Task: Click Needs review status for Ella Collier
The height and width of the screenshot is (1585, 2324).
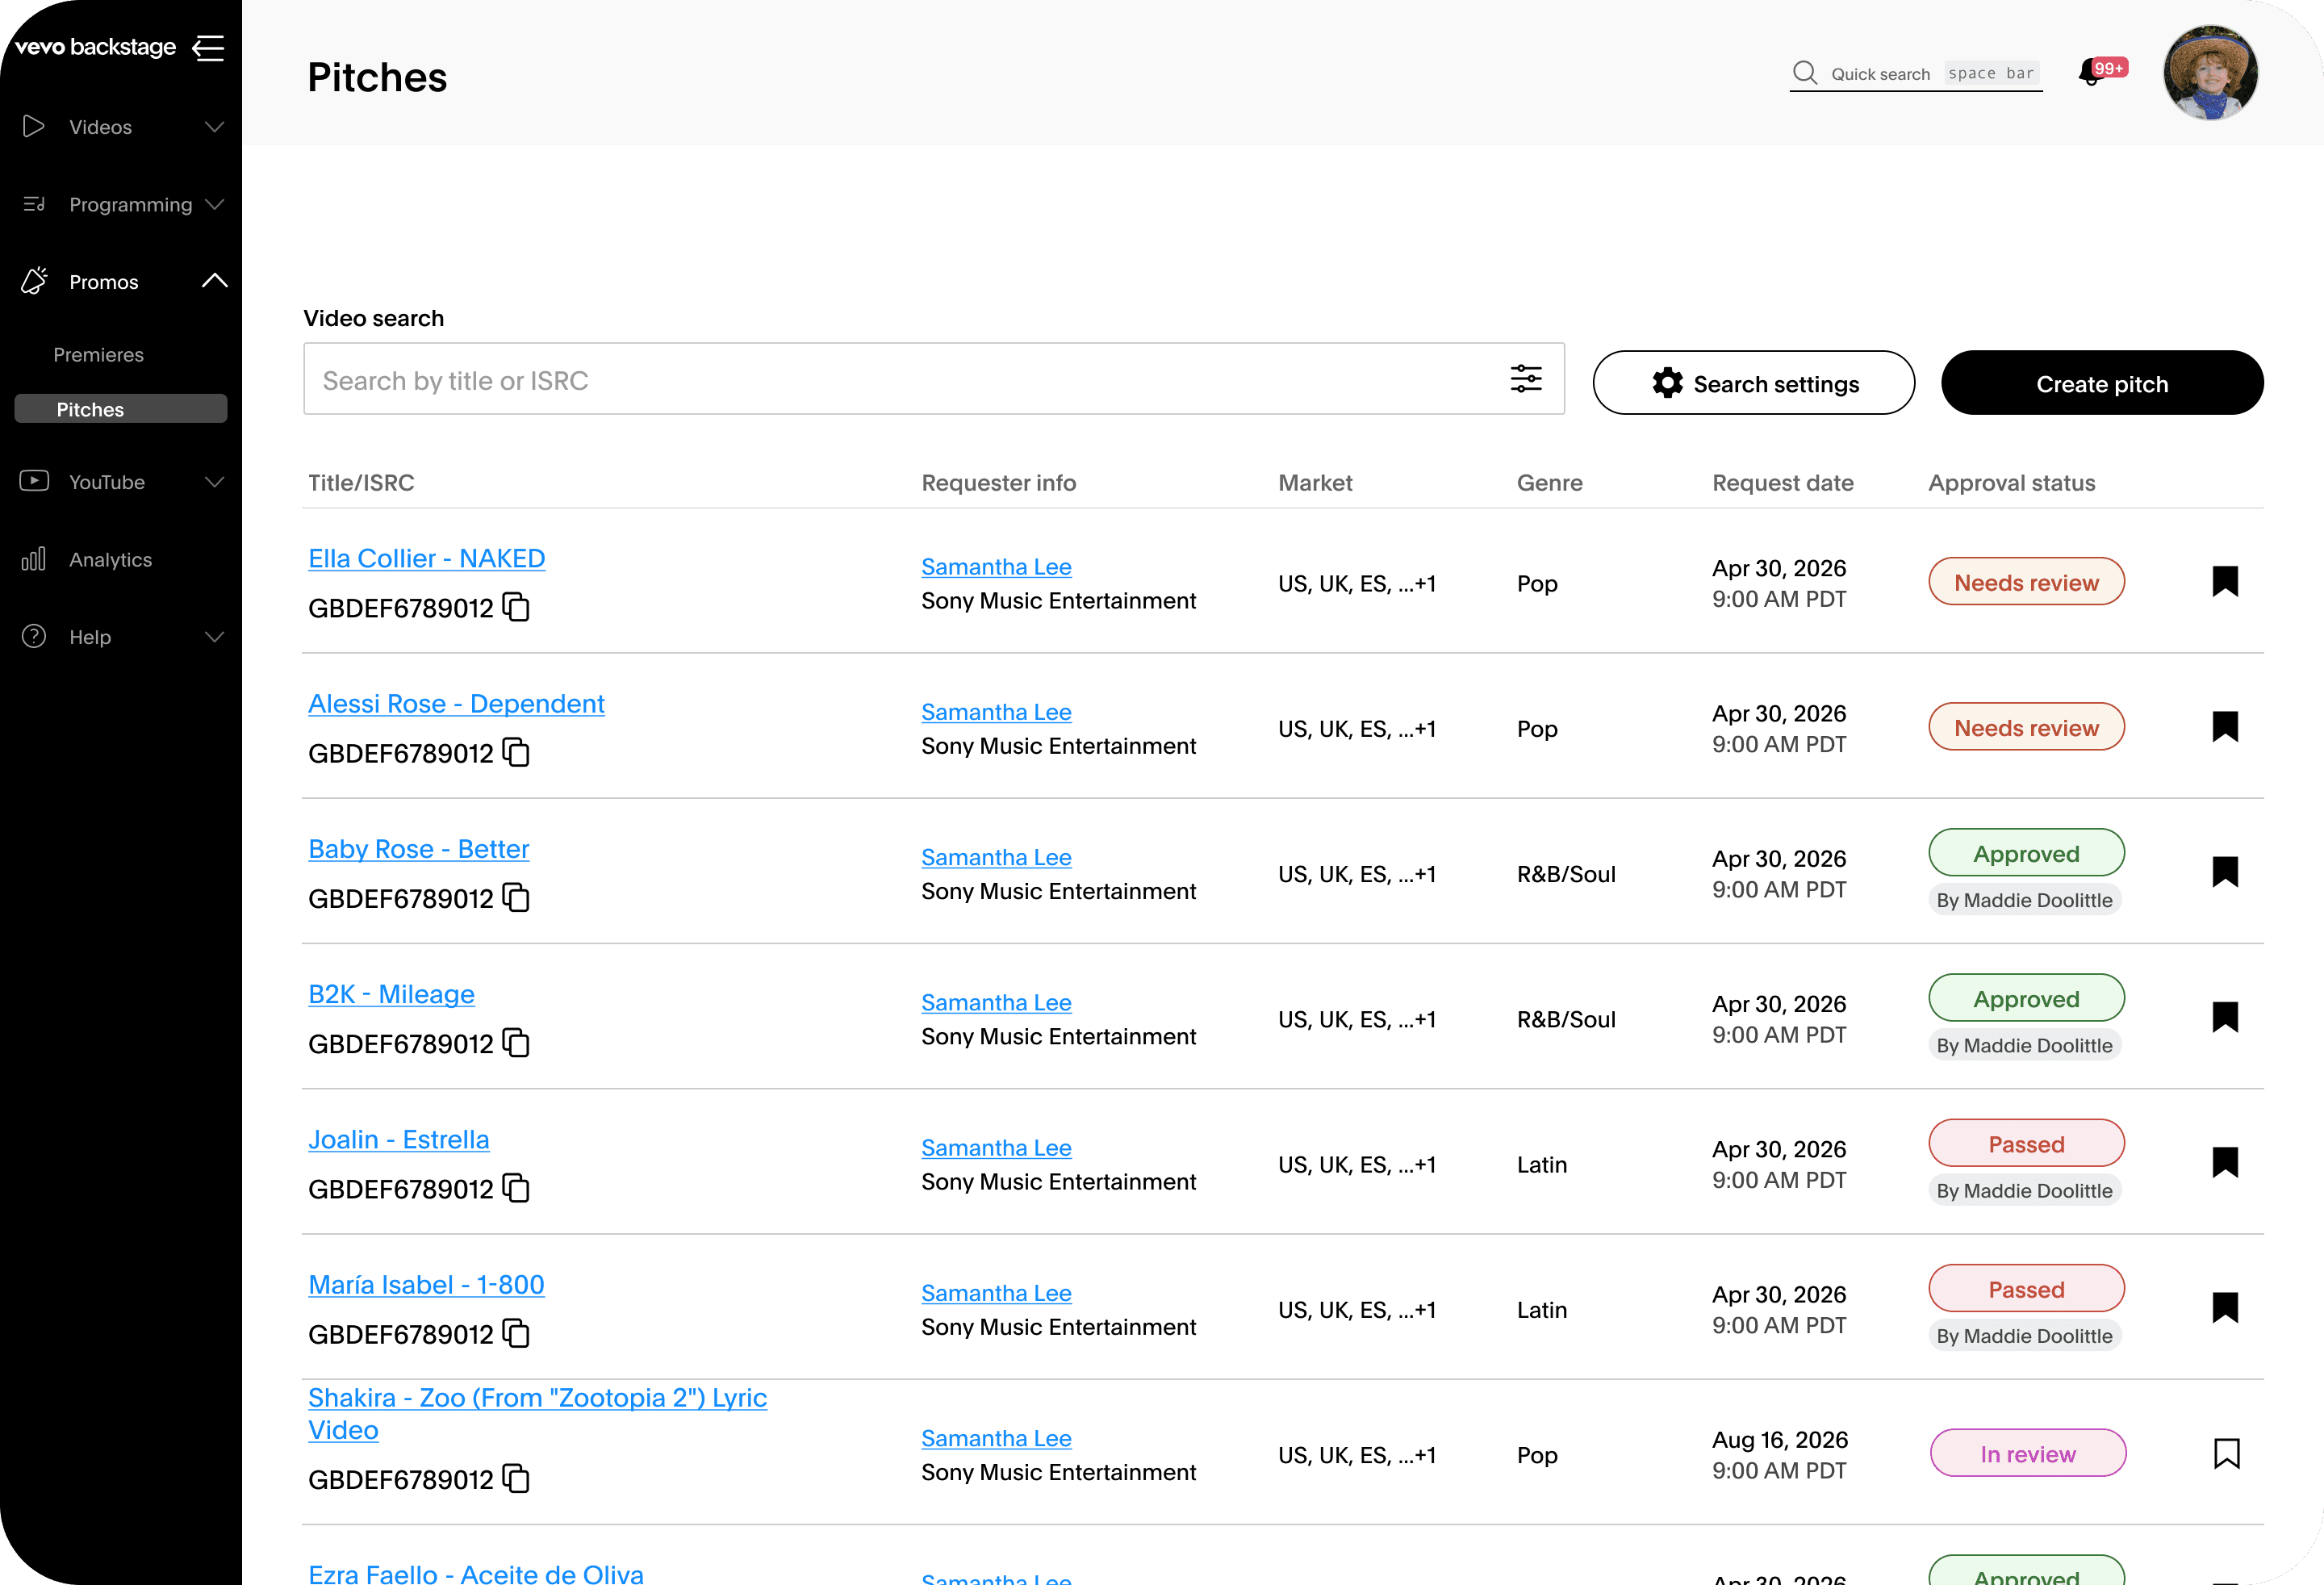Action: (x=2026, y=582)
